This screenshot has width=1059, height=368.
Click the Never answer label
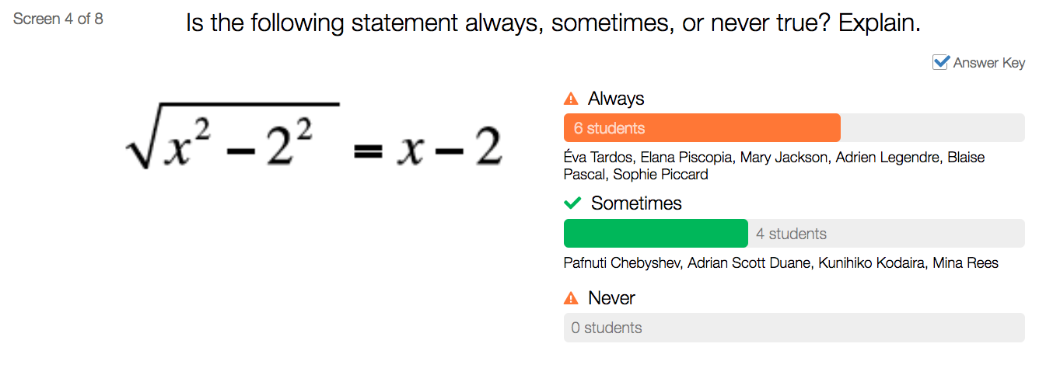click(611, 297)
